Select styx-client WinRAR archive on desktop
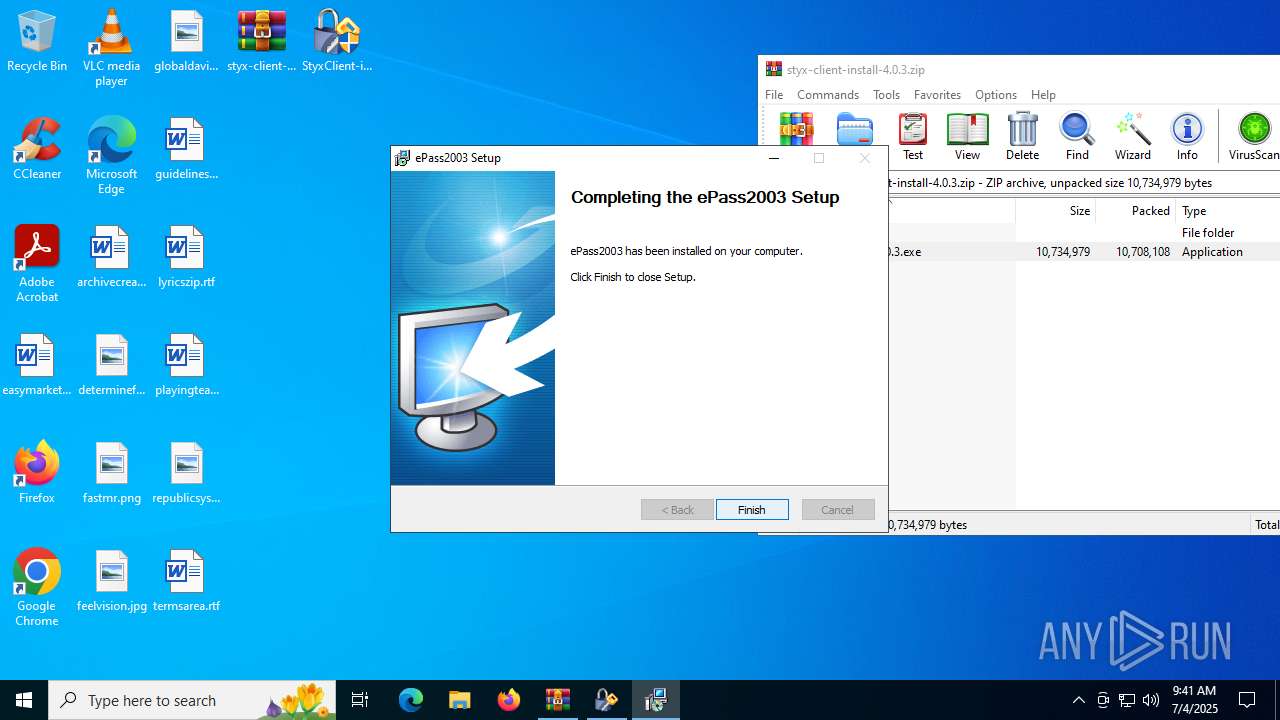Viewport: 1280px width, 720px height. pos(261,42)
